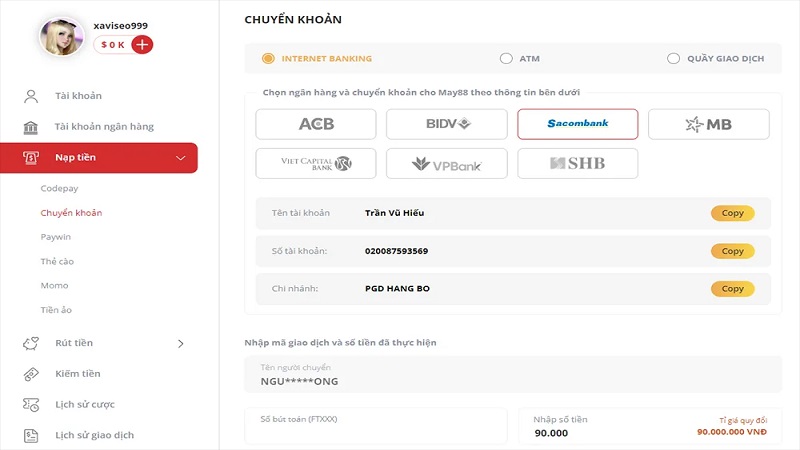Click the red plus deposit icon
The height and width of the screenshot is (450, 800).
pos(142,44)
